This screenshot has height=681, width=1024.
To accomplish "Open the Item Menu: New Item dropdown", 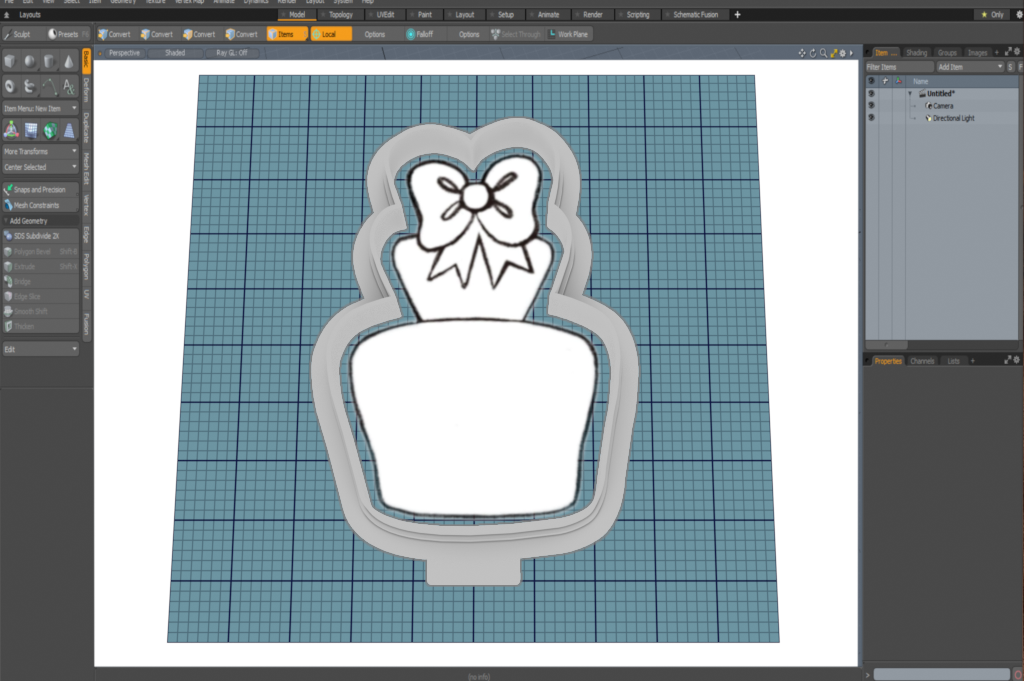I will tap(40, 108).
